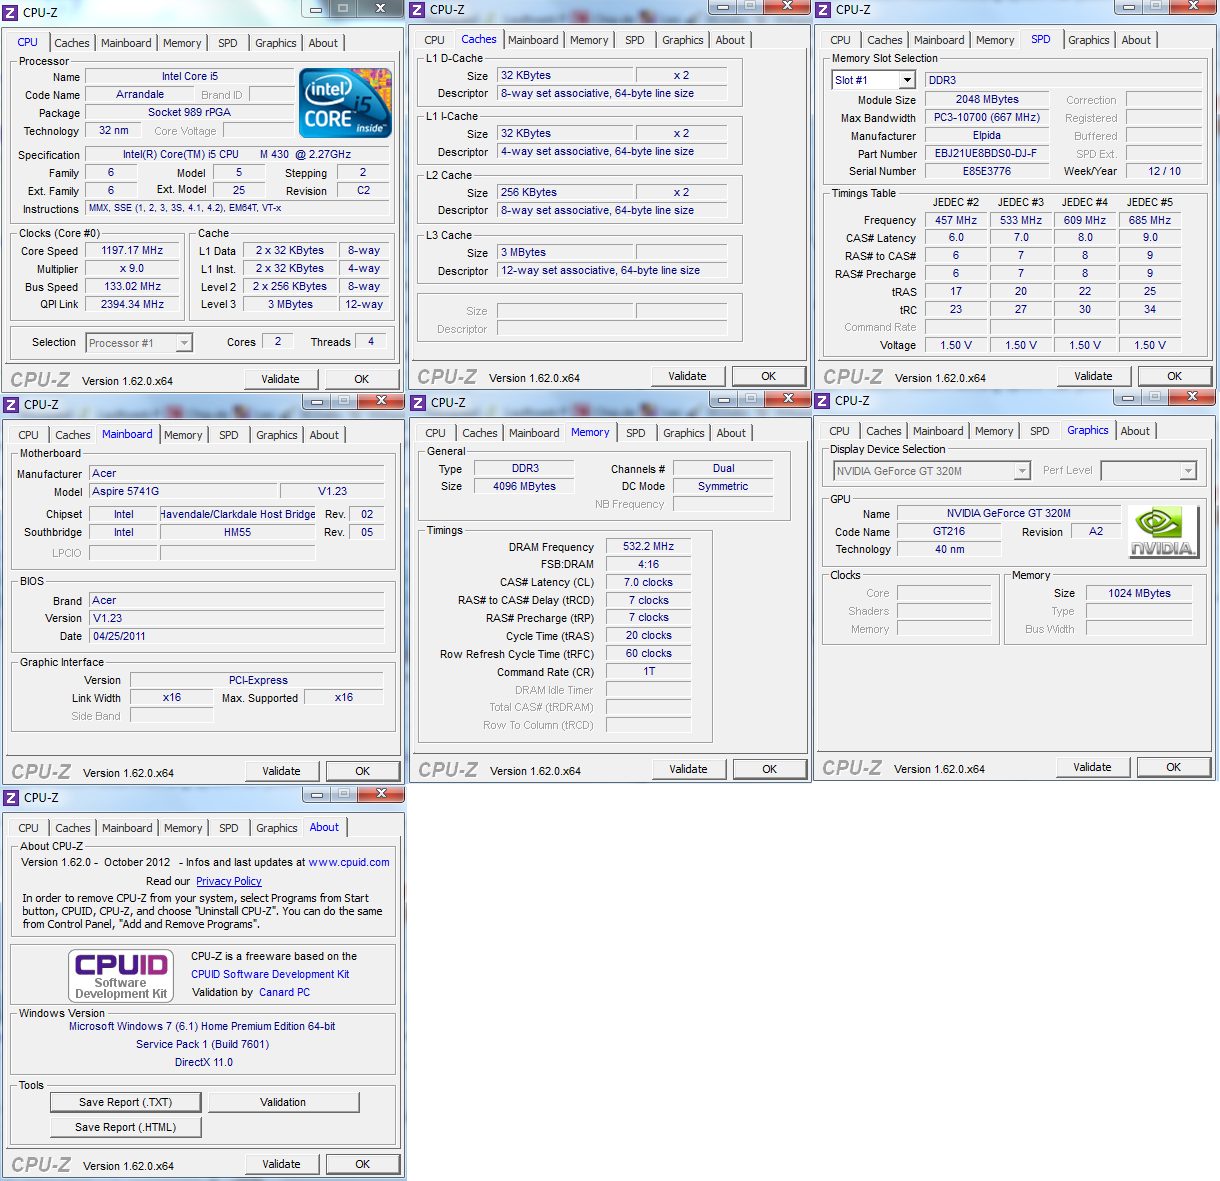
Task: Open the SPD tab in the Caches window
Action: pos(635,40)
